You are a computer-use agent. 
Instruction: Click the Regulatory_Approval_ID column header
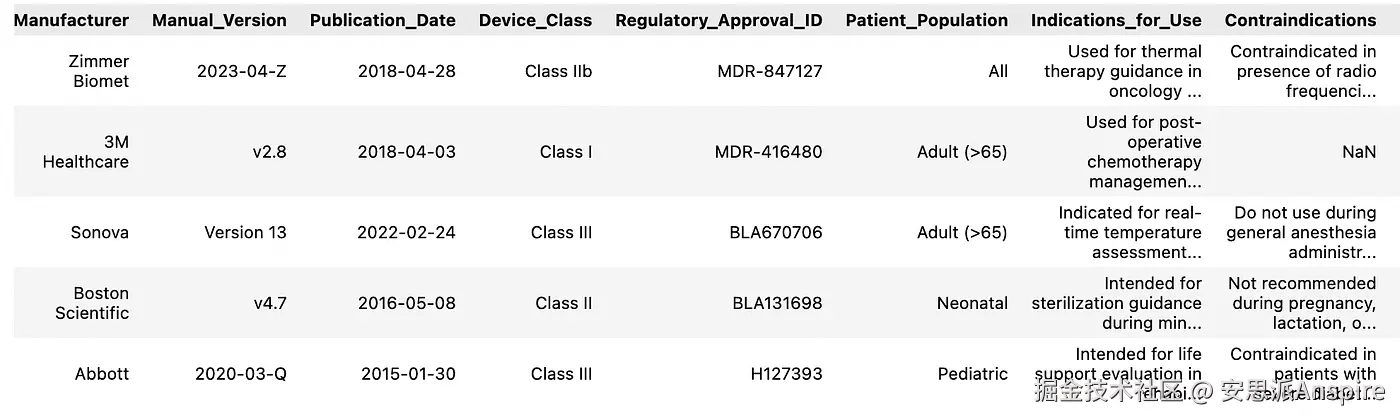[x=718, y=20]
